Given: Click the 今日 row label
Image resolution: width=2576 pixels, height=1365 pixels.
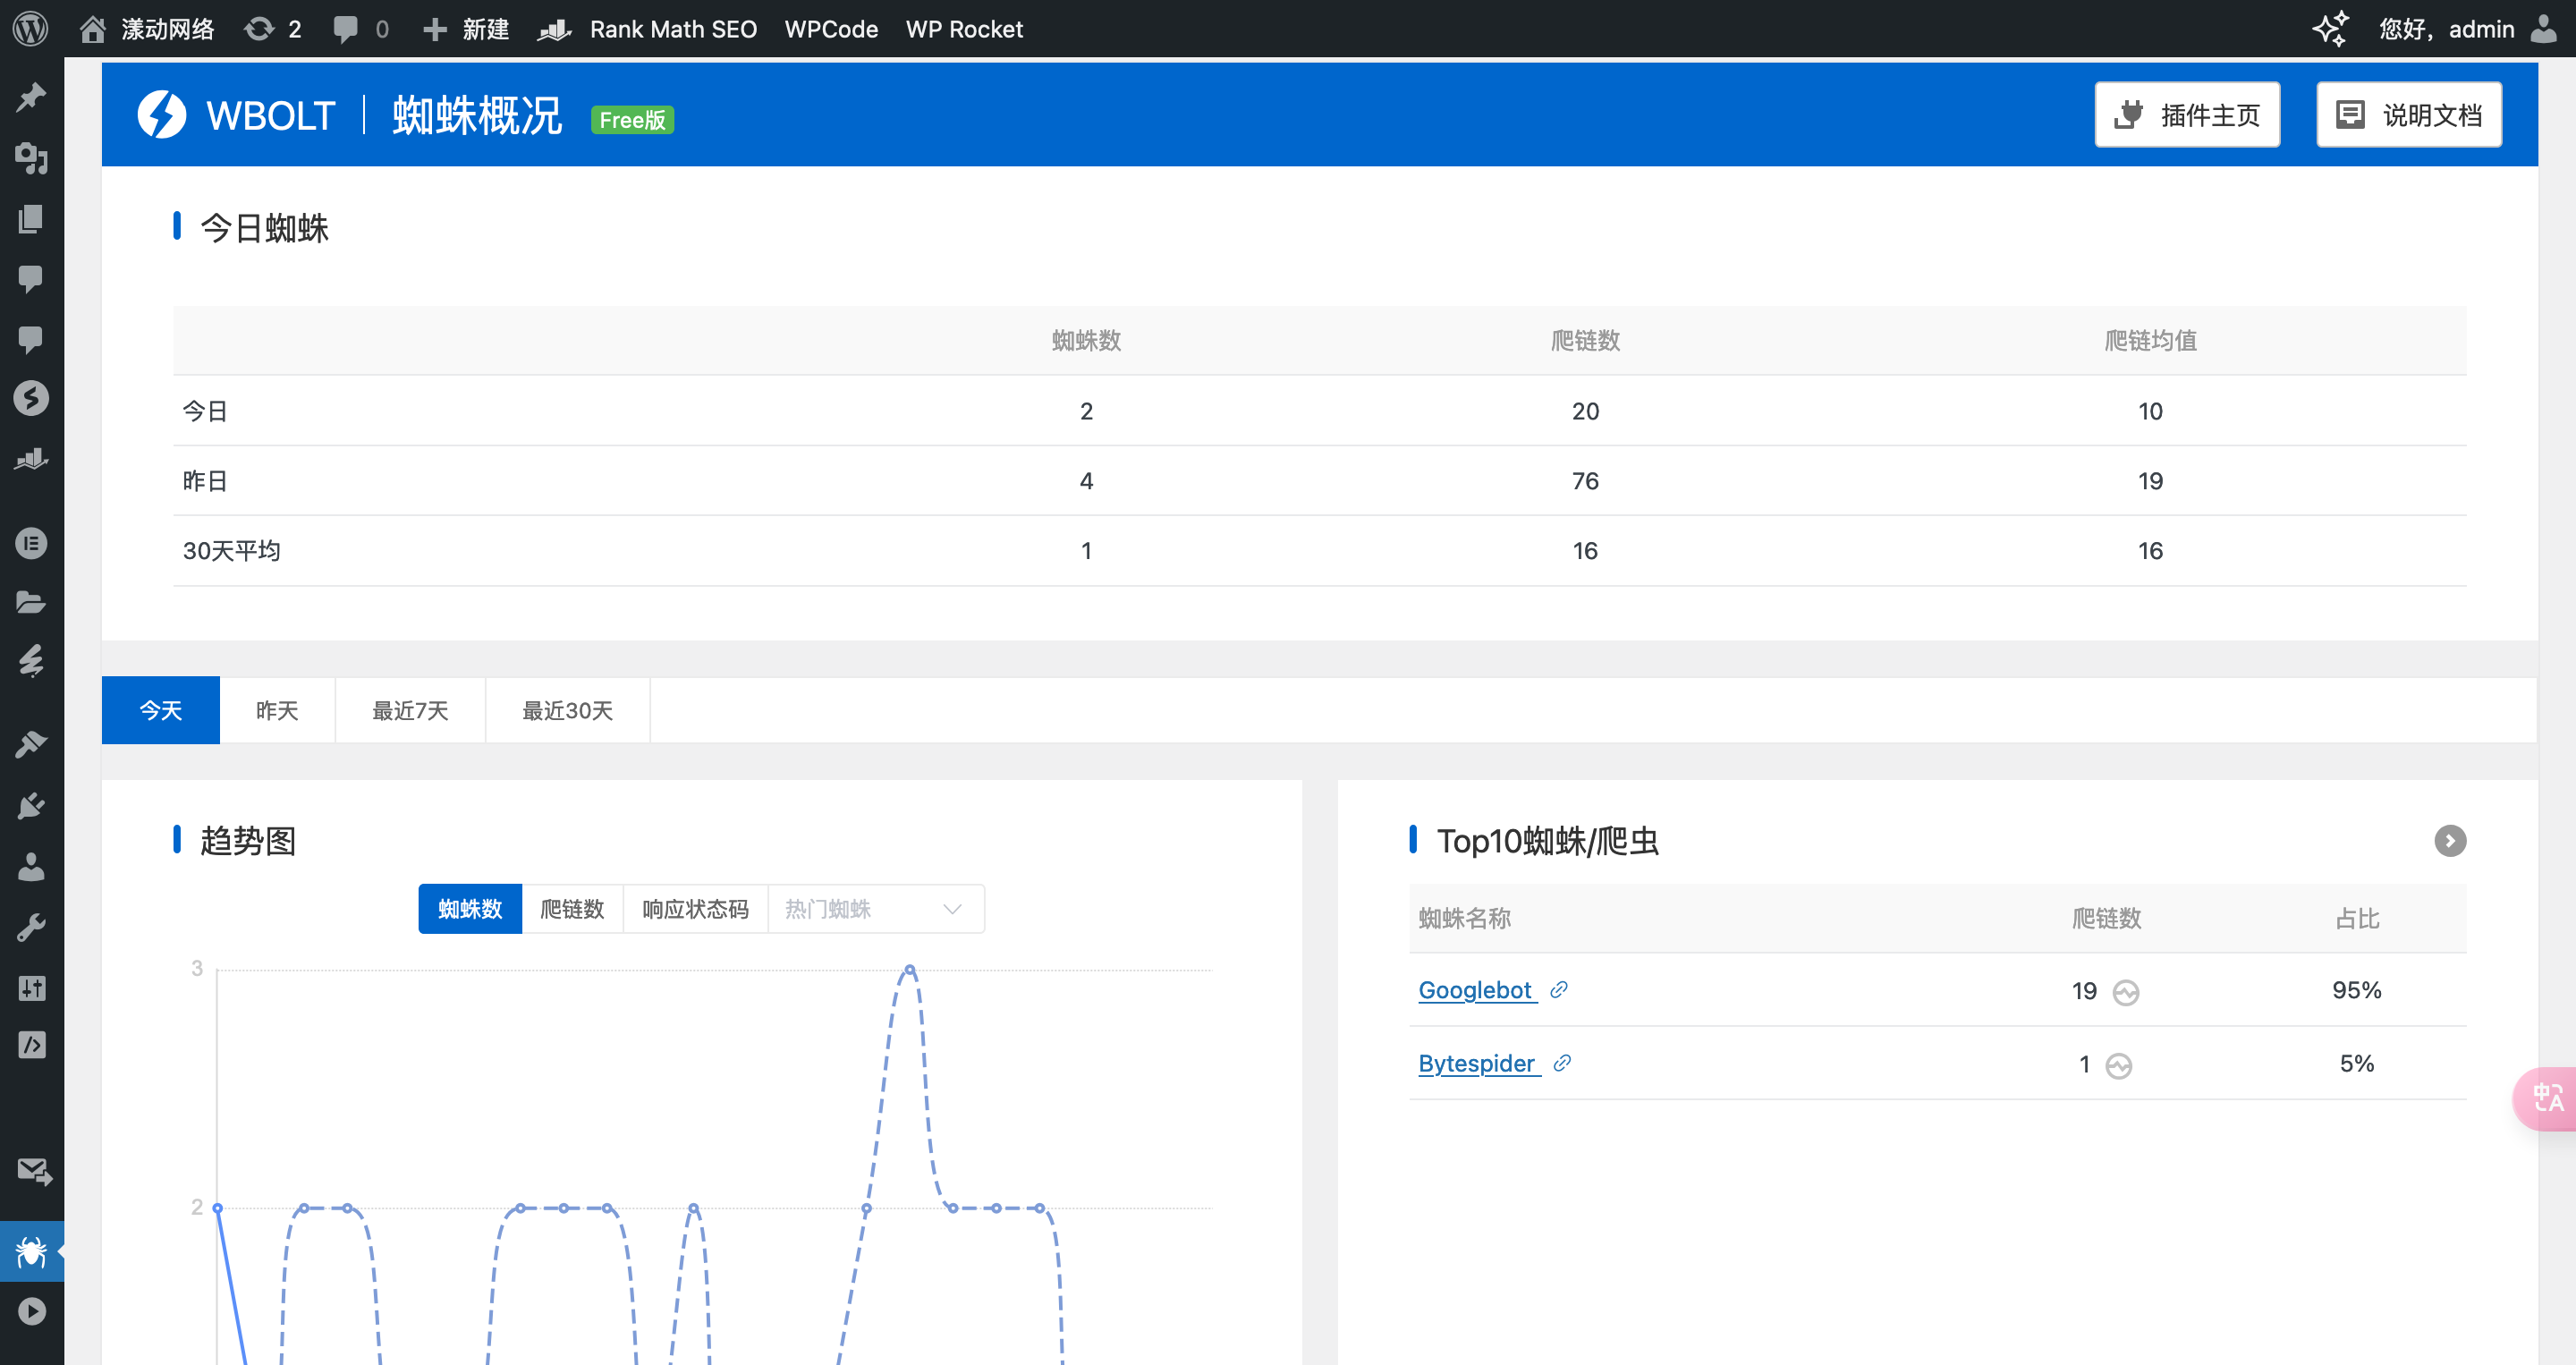Looking at the screenshot, I should pyautogui.click(x=205, y=411).
